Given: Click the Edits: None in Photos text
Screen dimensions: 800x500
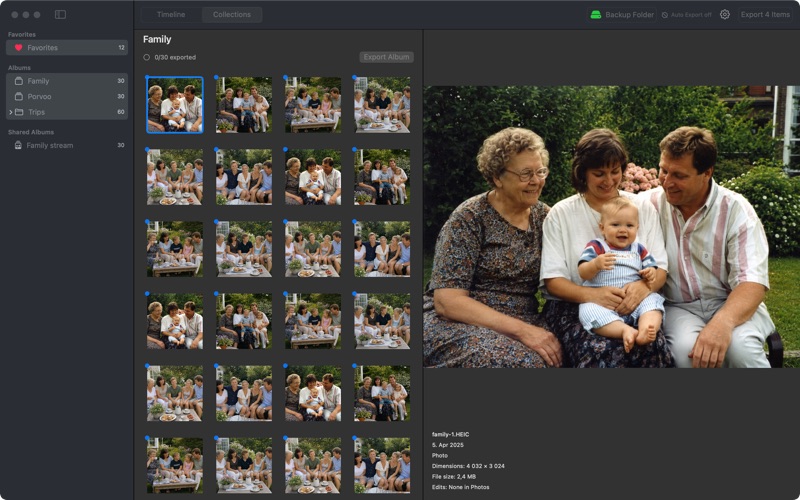Looking at the screenshot, I should click(x=460, y=487).
